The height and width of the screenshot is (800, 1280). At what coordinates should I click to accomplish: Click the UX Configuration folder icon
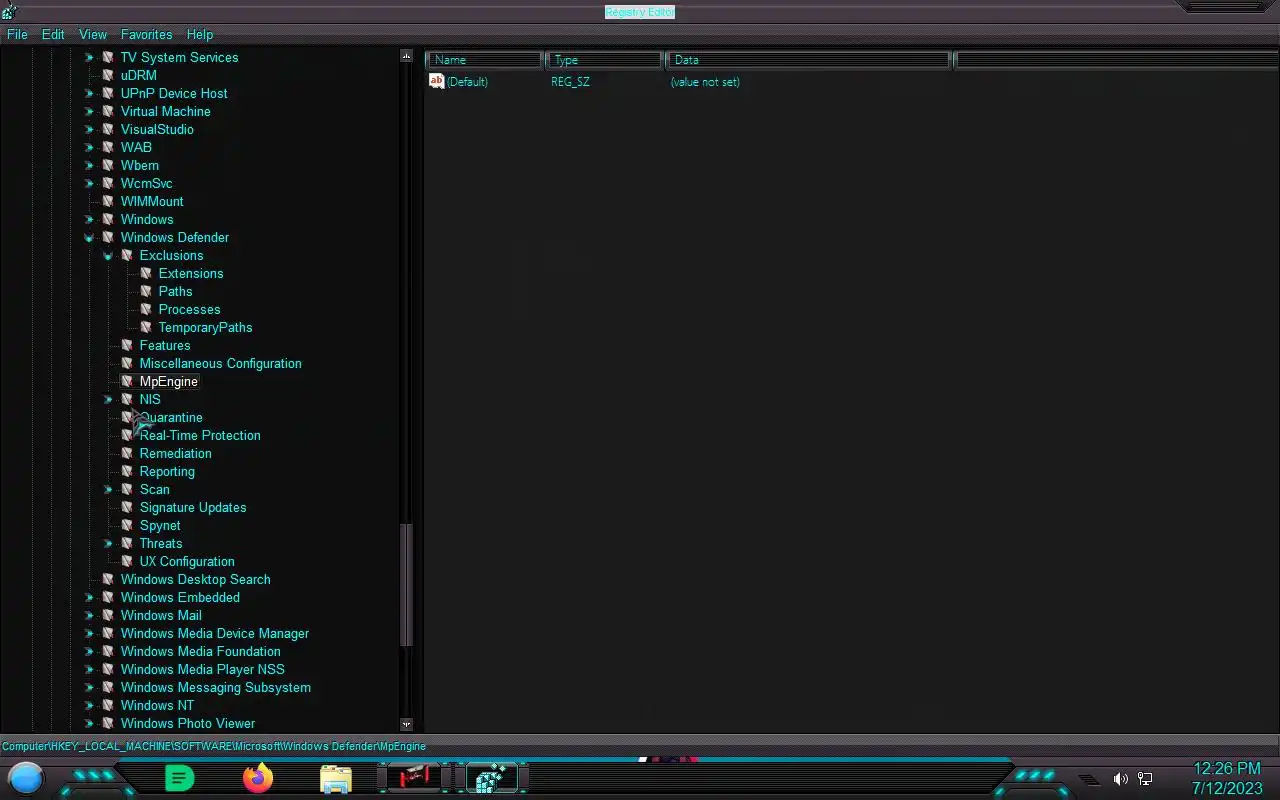[127, 561]
